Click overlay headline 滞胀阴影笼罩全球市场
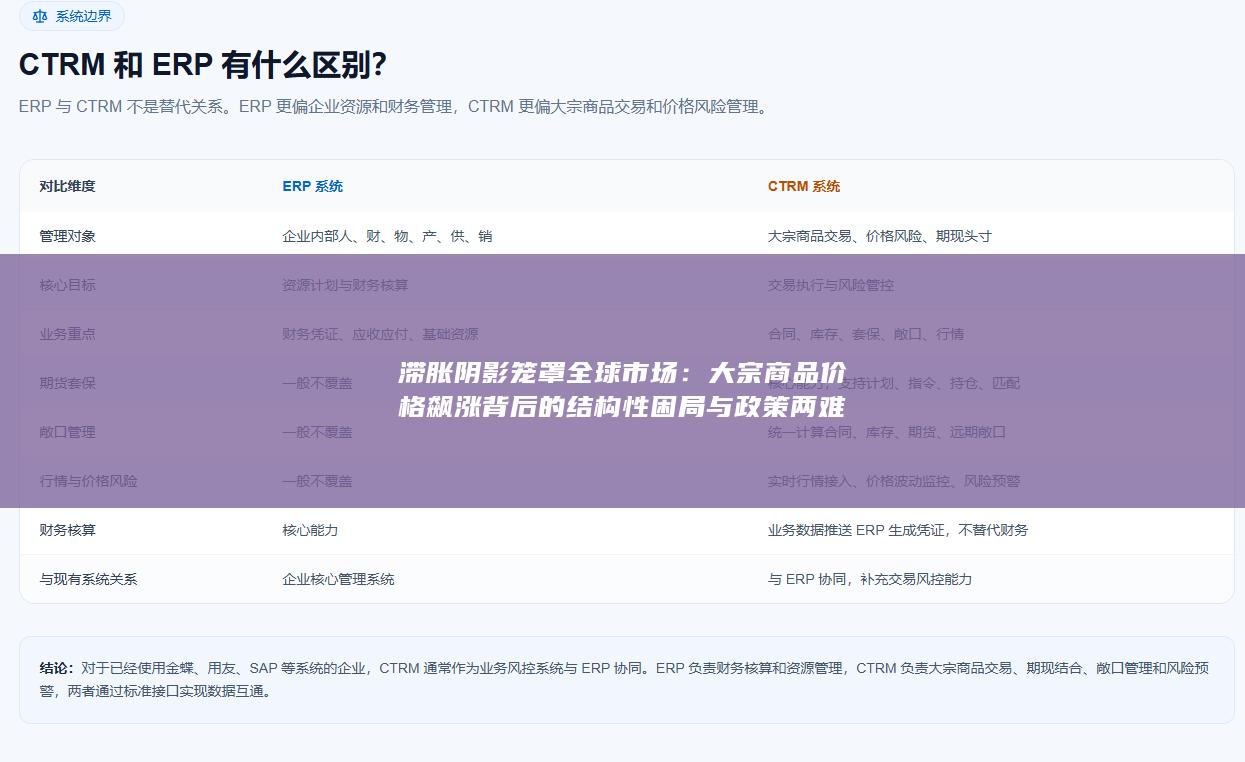The image size is (1245, 762). [x=622, y=390]
